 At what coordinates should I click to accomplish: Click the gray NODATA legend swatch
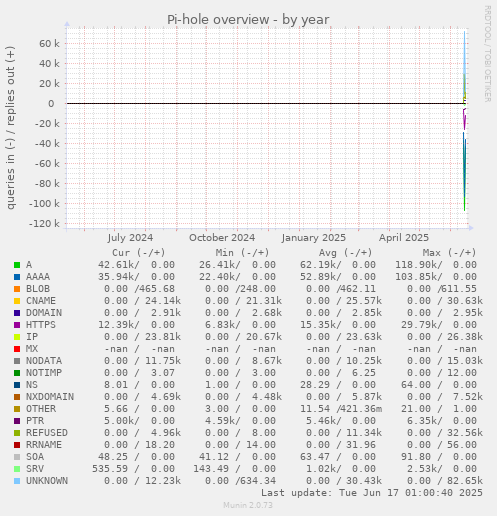pyautogui.click(x=17, y=361)
